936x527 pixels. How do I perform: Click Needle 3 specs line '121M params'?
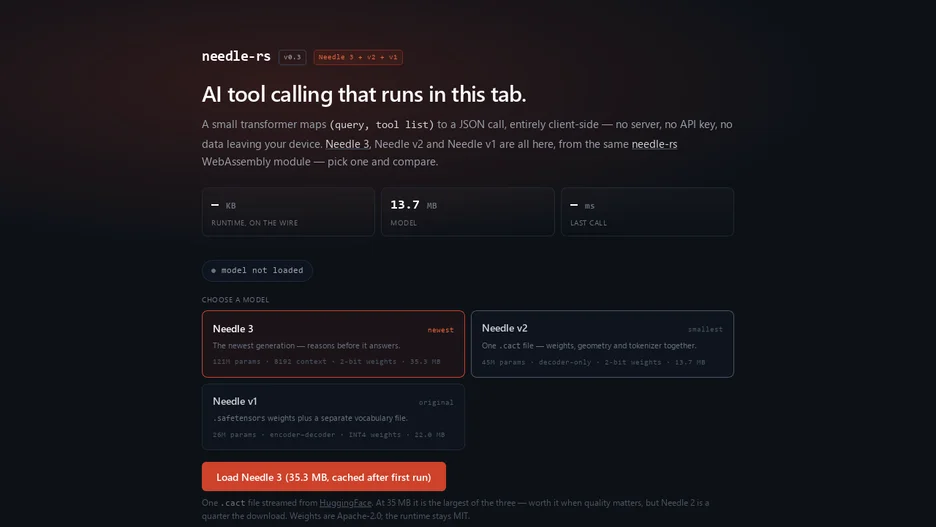coord(327,362)
